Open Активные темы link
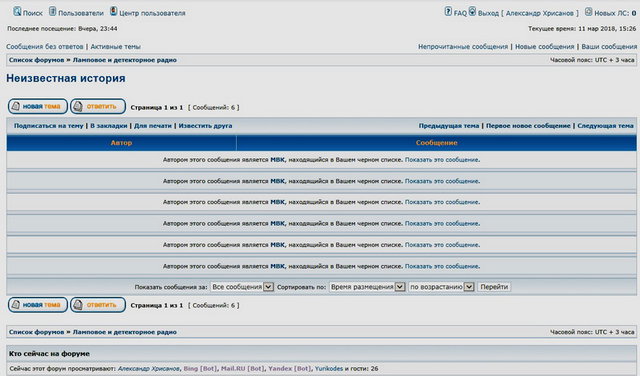Screen dimensions: 640x376 tap(116, 47)
